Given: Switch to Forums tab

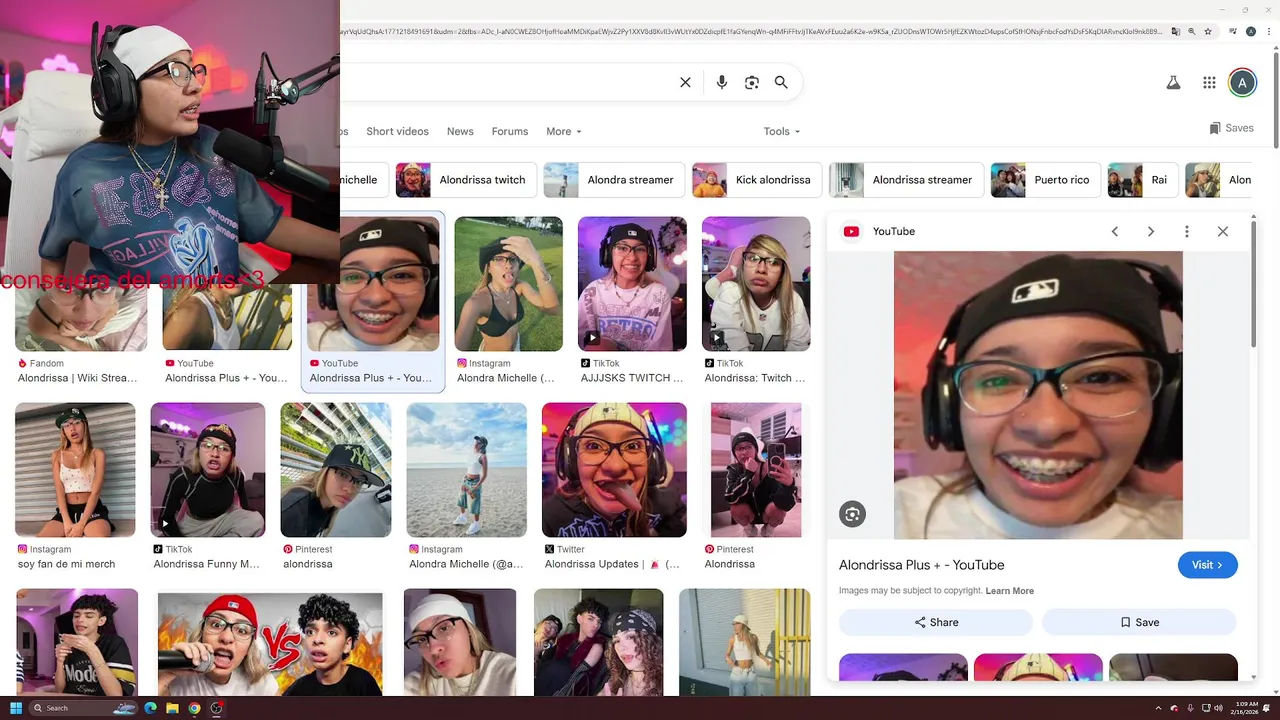Looking at the screenshot, I should pyautogui.click(x=509, y=131).
